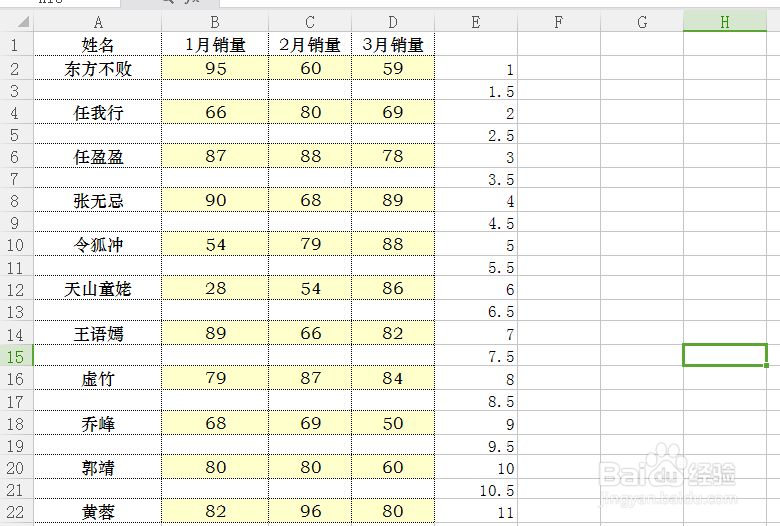Select the name cell 黄蓉
Image resolution: width=780 pixels, height=526 pixels.
click(x=98, y=511)
